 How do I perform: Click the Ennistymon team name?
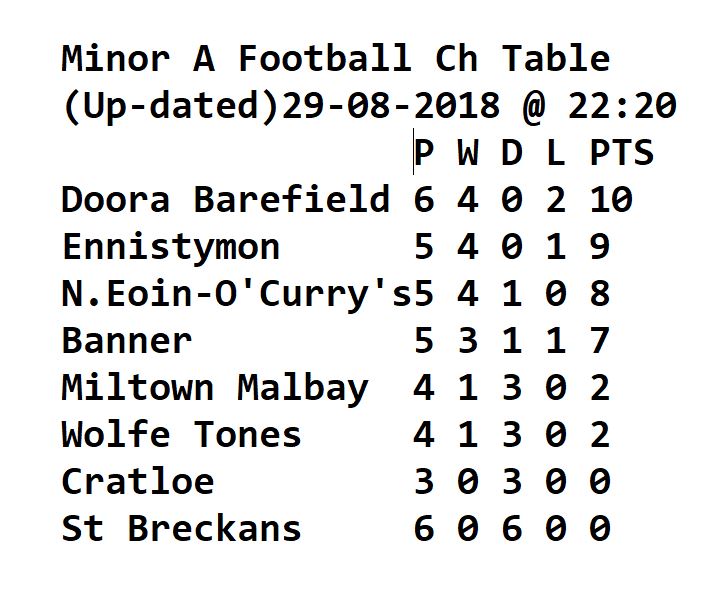171,248
